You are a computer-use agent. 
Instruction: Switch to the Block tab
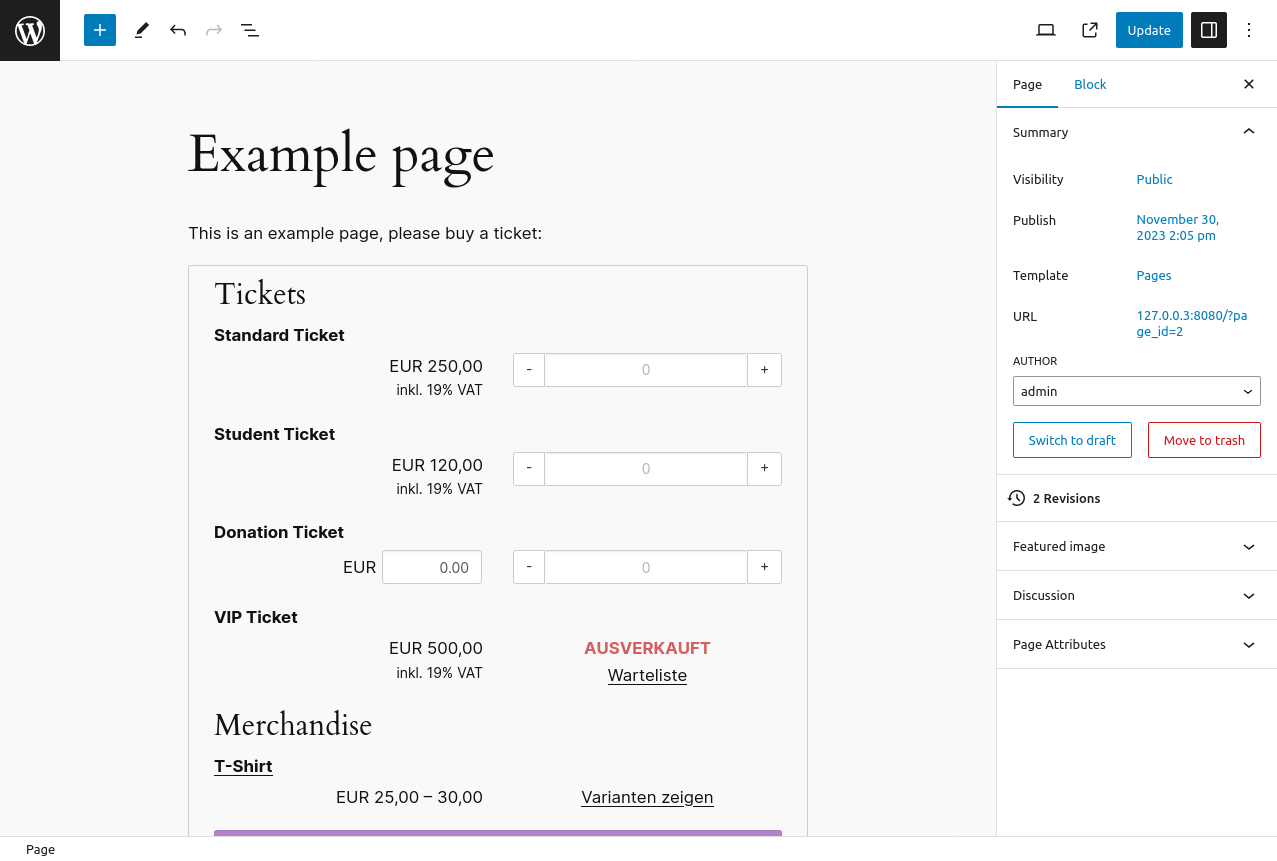[x=1090, y=85]
